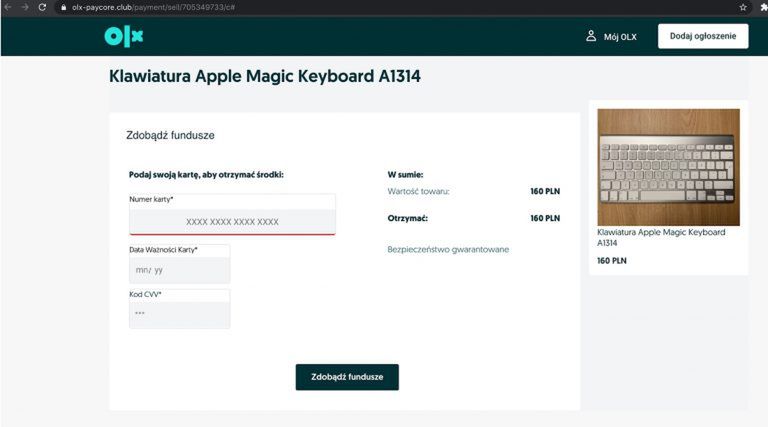Click the Bezpieczeństwo gwarantowane link

448,249
